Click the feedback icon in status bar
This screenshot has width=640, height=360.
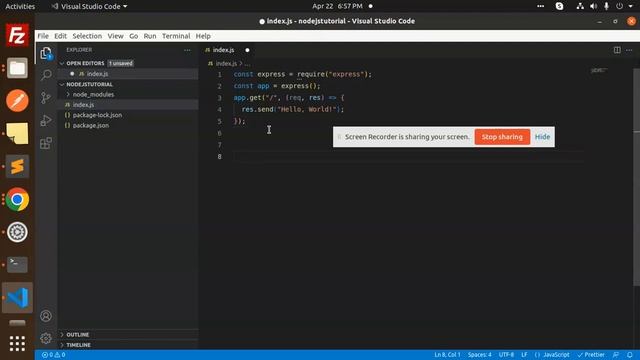click(616, 355)
